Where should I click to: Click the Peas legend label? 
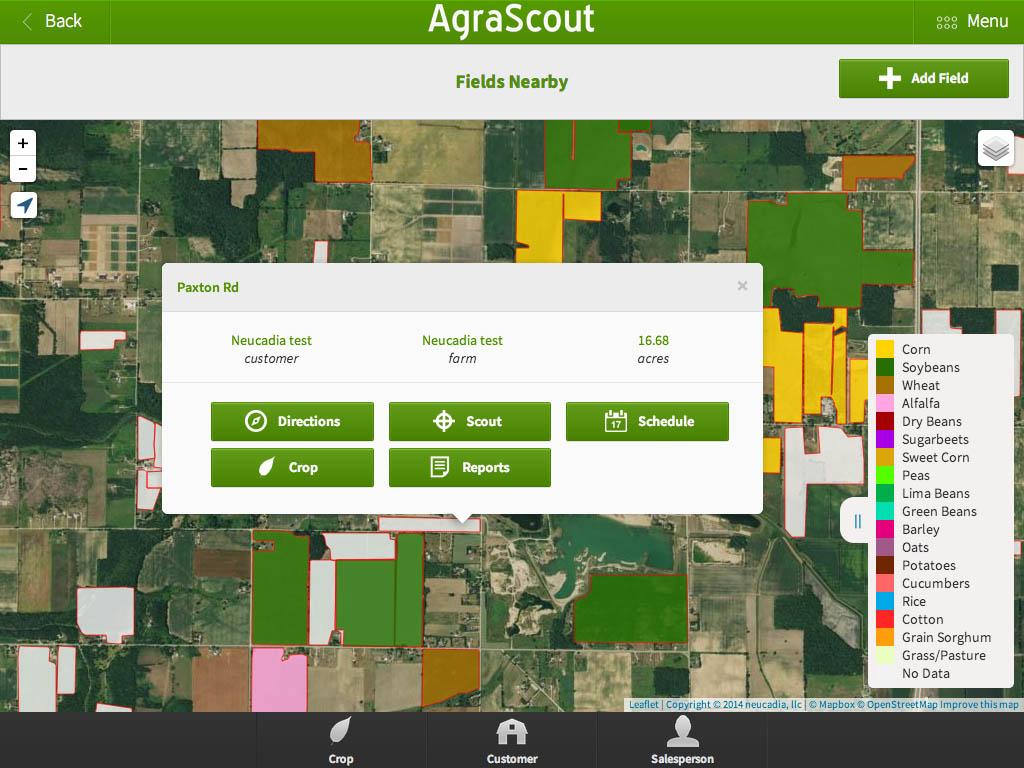point(916,475)
